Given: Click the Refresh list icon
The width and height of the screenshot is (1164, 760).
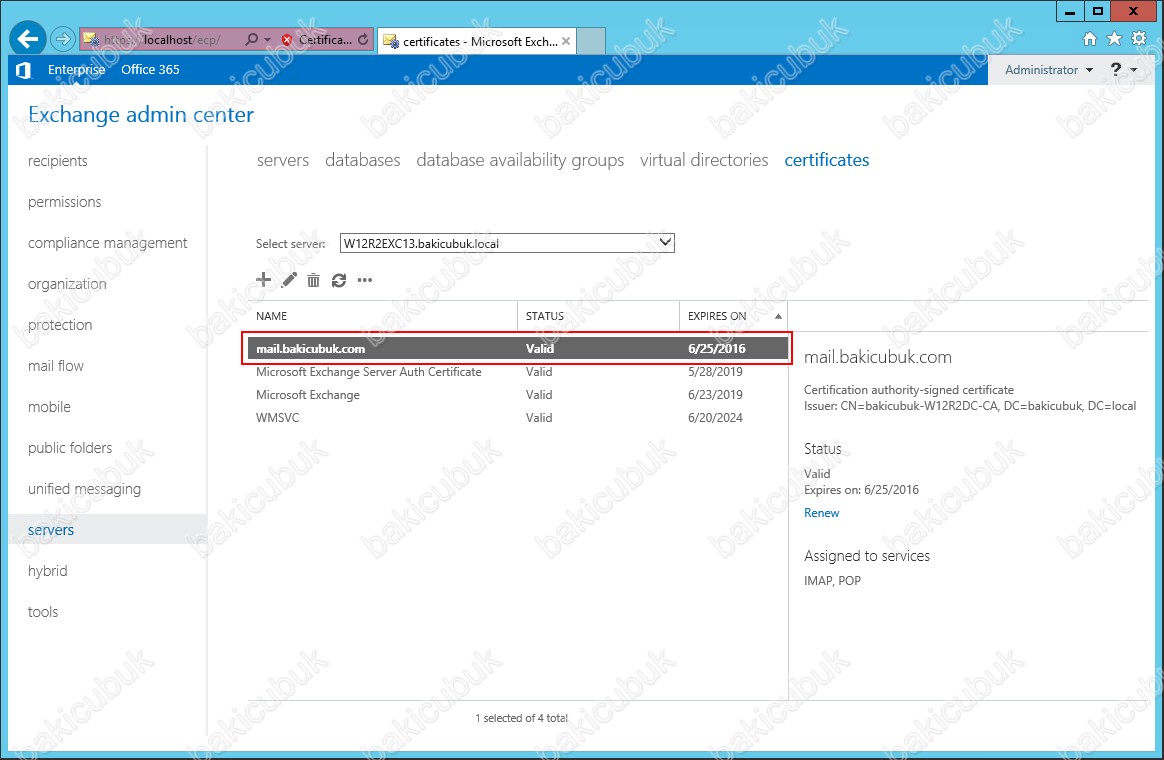Looking at the screenshot, I should click(x=339, y=280).
